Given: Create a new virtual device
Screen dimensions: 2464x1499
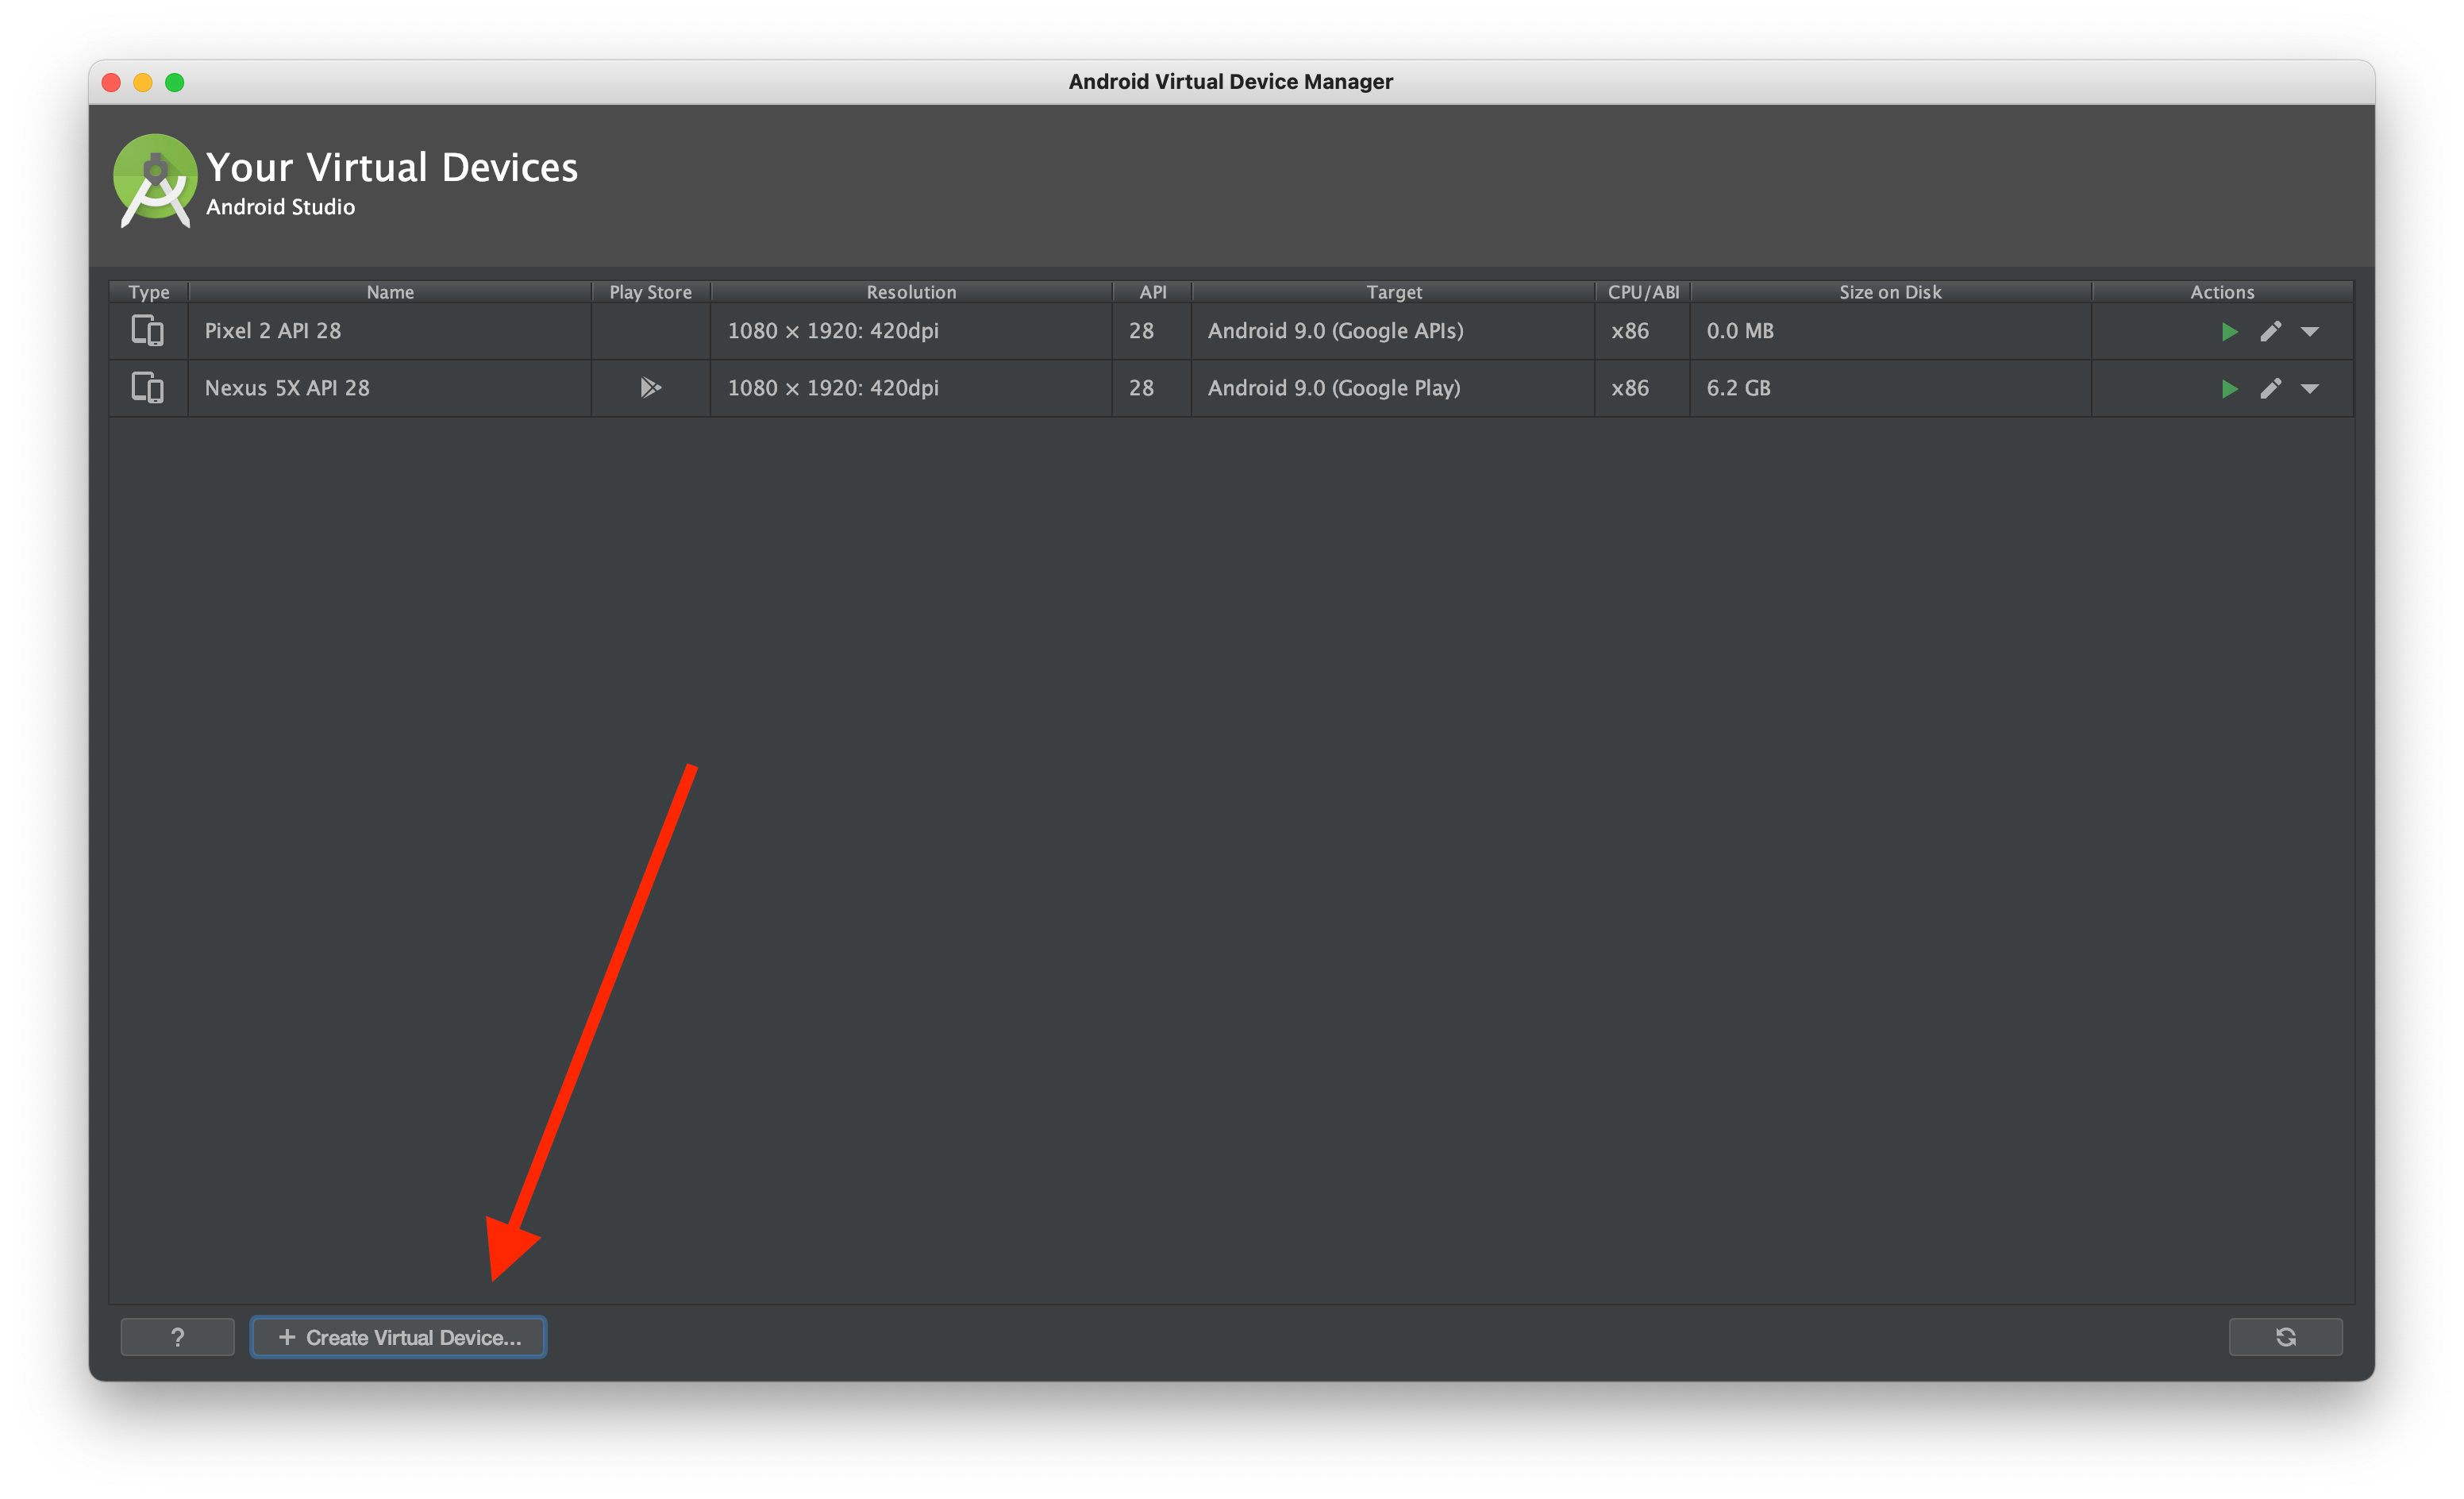Looking at the screenshot, I should point(398,1337).
